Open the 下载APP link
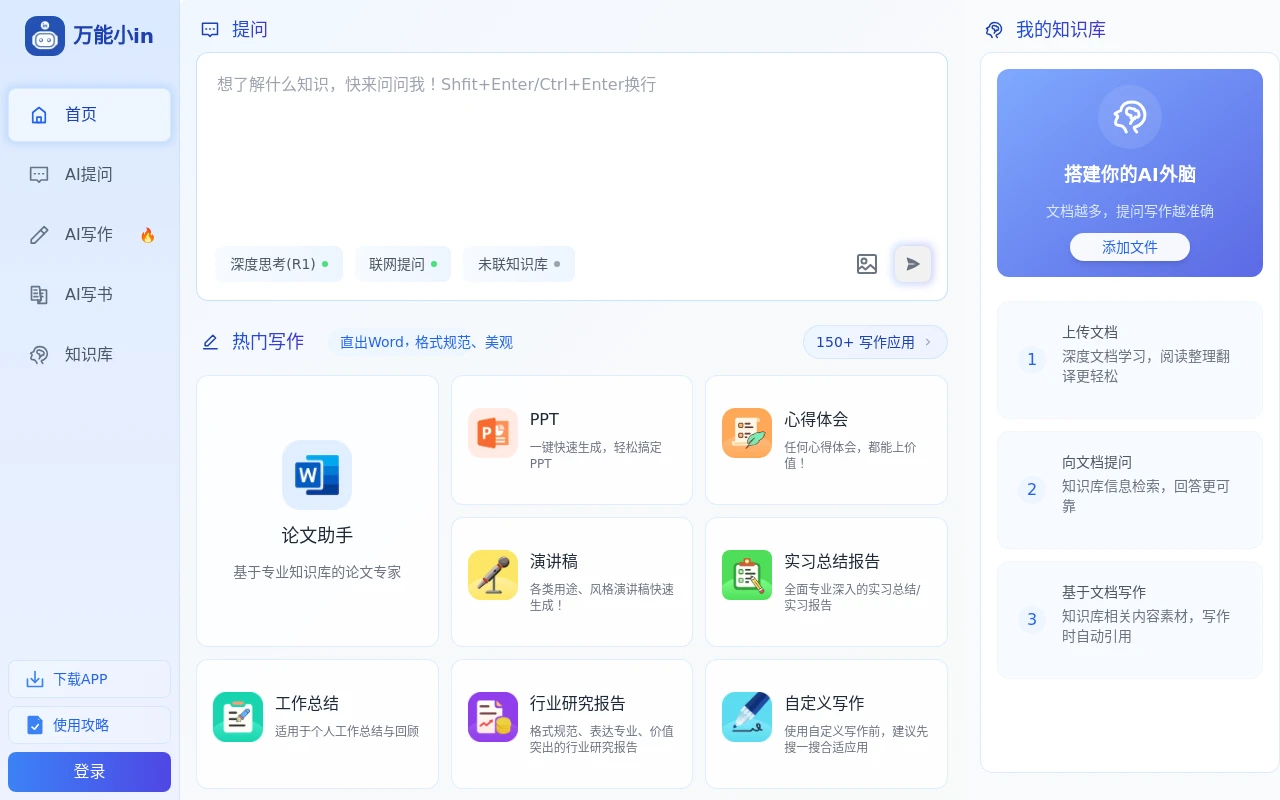1280x800 pixels. (89, 679)
